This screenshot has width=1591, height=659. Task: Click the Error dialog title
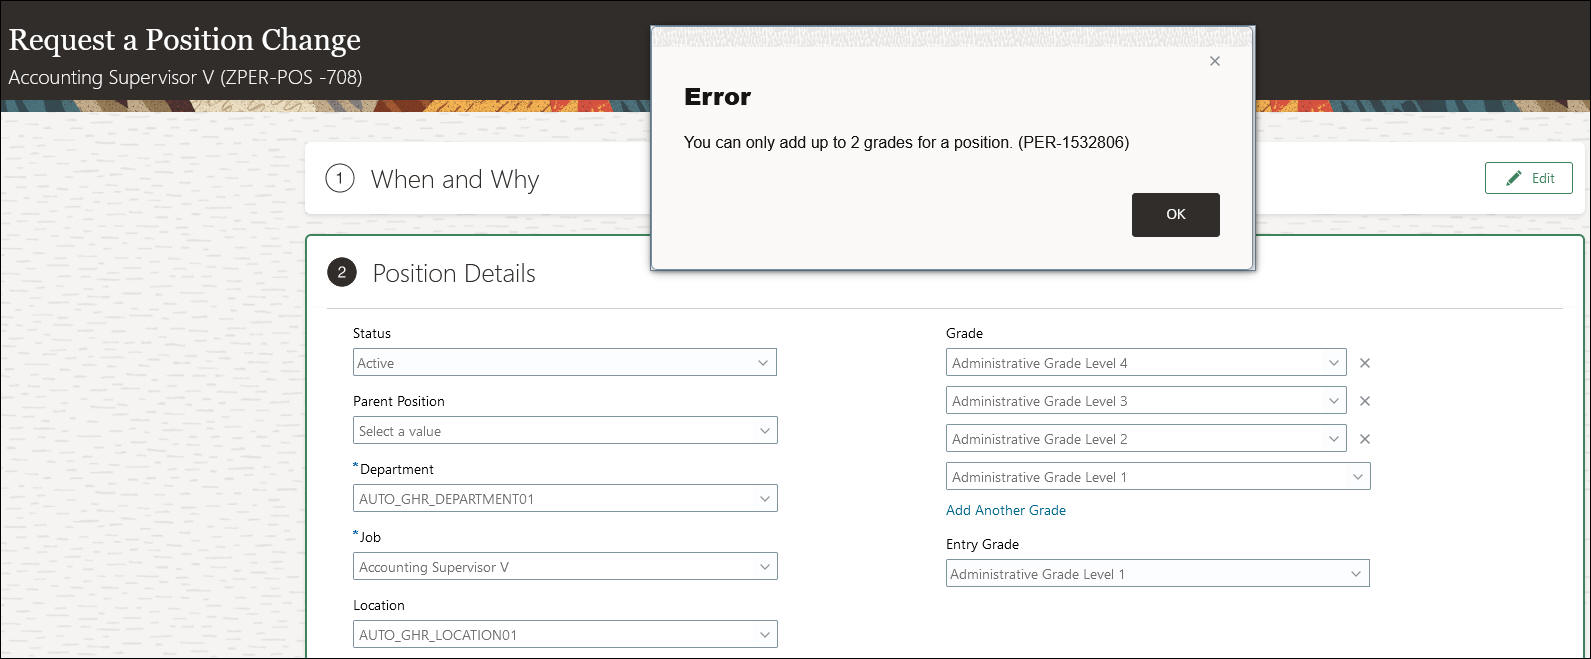(717, 97)
